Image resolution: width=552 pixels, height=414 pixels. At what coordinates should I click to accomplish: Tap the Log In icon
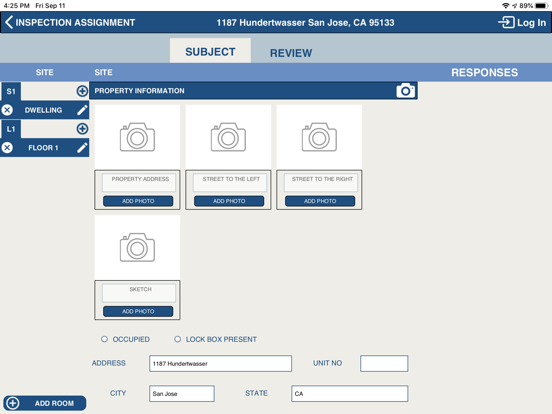506,23
